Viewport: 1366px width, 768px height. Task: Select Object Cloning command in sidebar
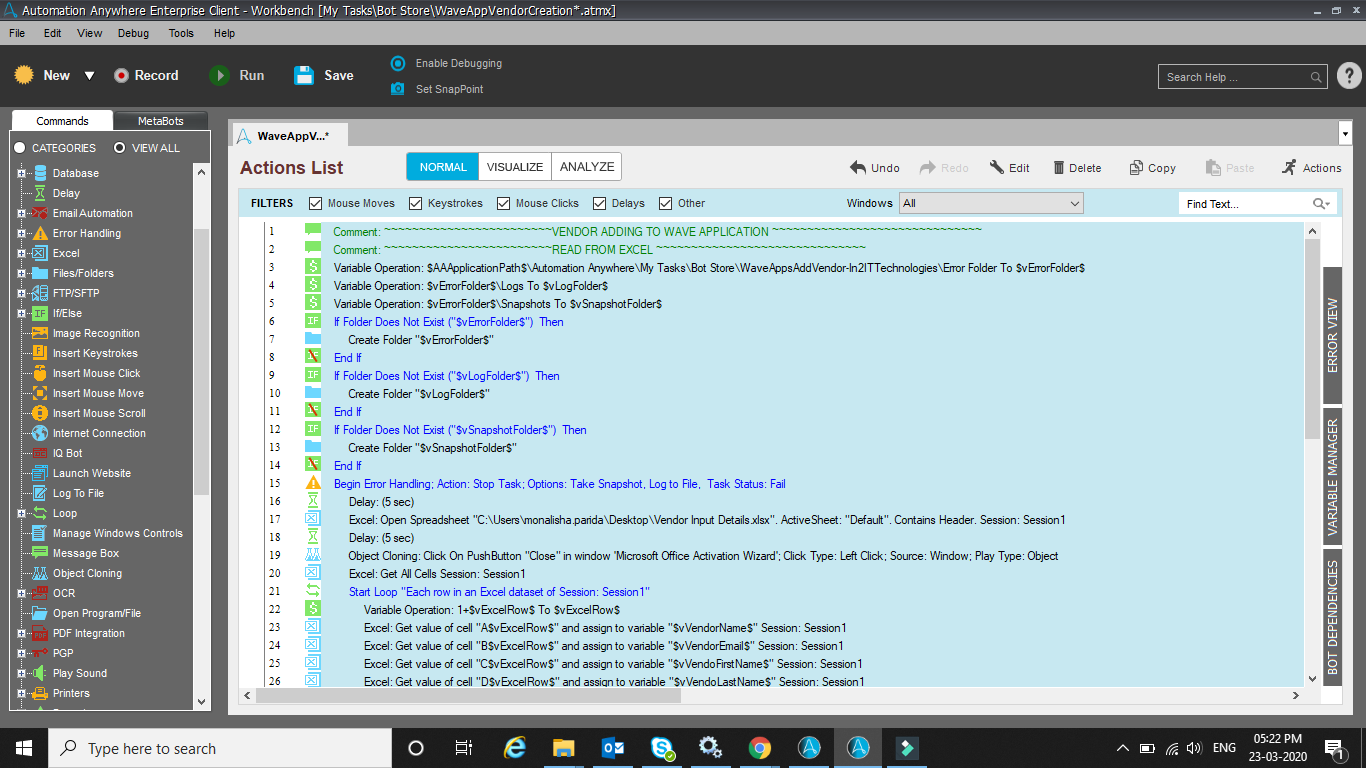[x=87, y=573]
